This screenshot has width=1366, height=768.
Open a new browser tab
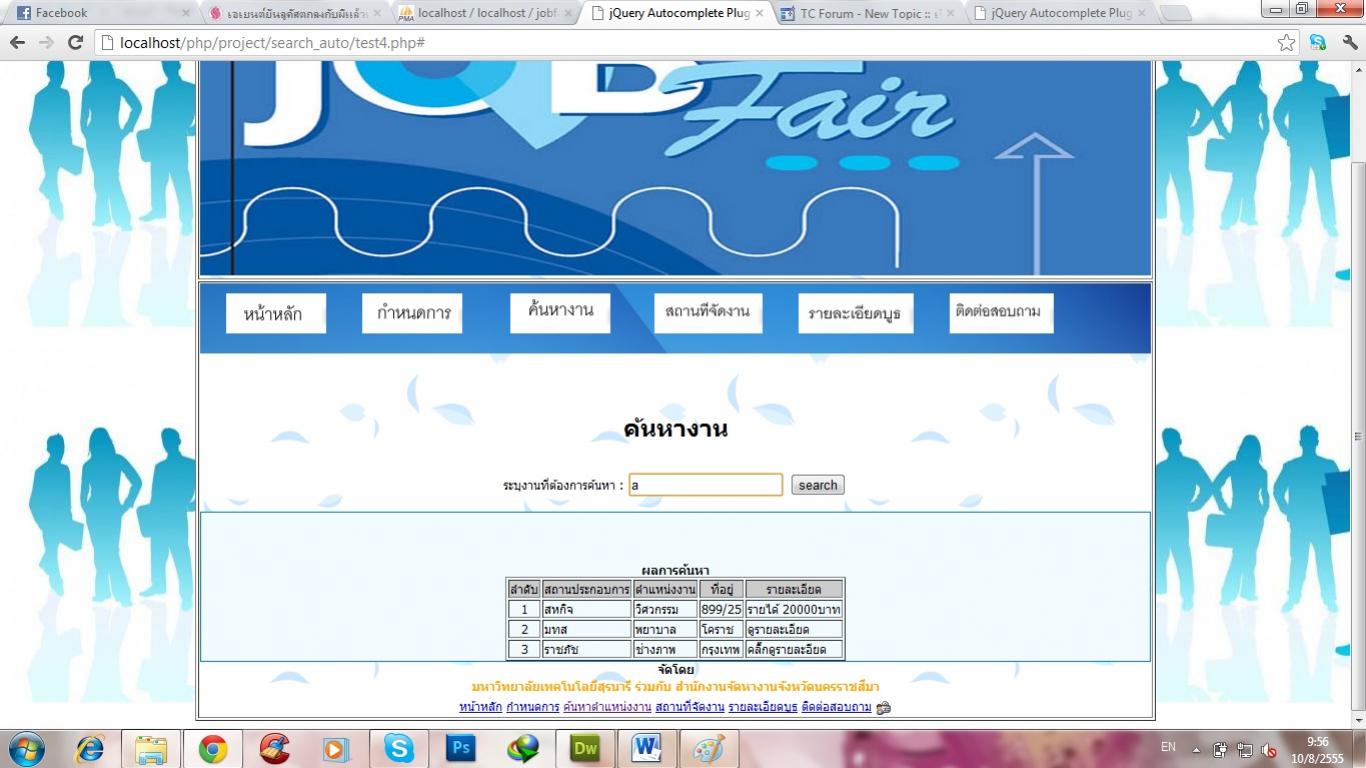click(x=1176, y=13)
